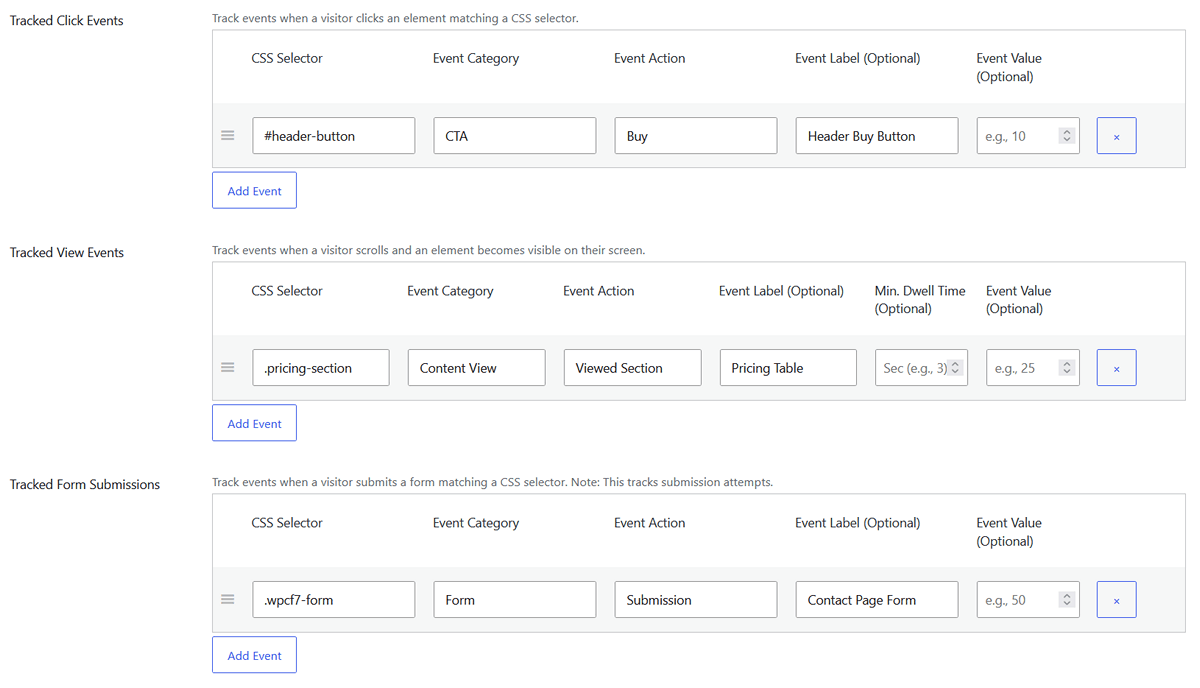Add Event under Tracked View Events

click(254, 423)
